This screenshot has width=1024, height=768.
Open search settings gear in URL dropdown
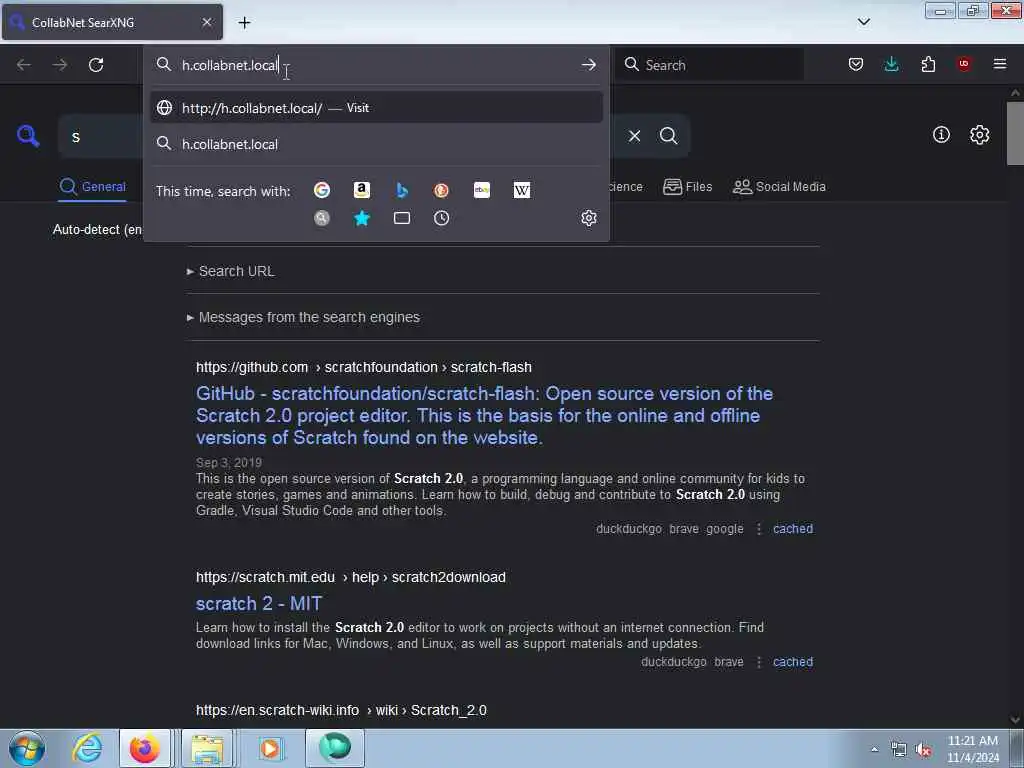point(589,218)
